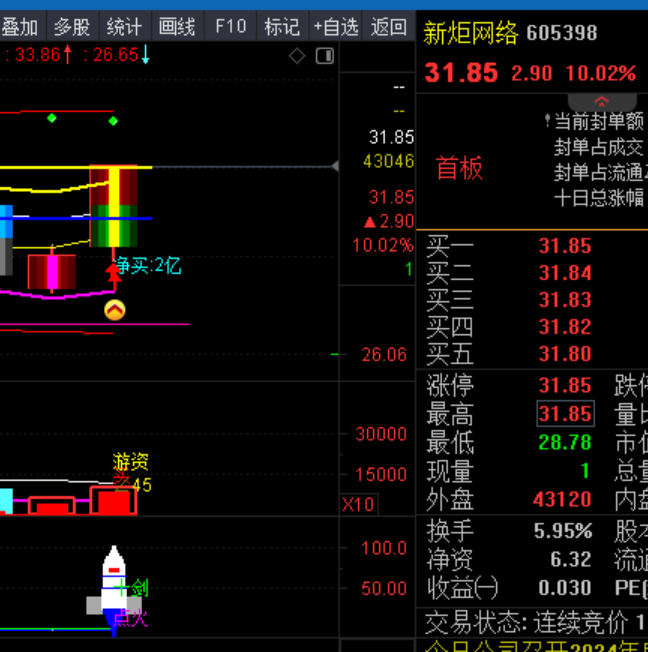Click the 当前封单额 label
Viewport: 648px width, 652px height.
click(599, 121)
